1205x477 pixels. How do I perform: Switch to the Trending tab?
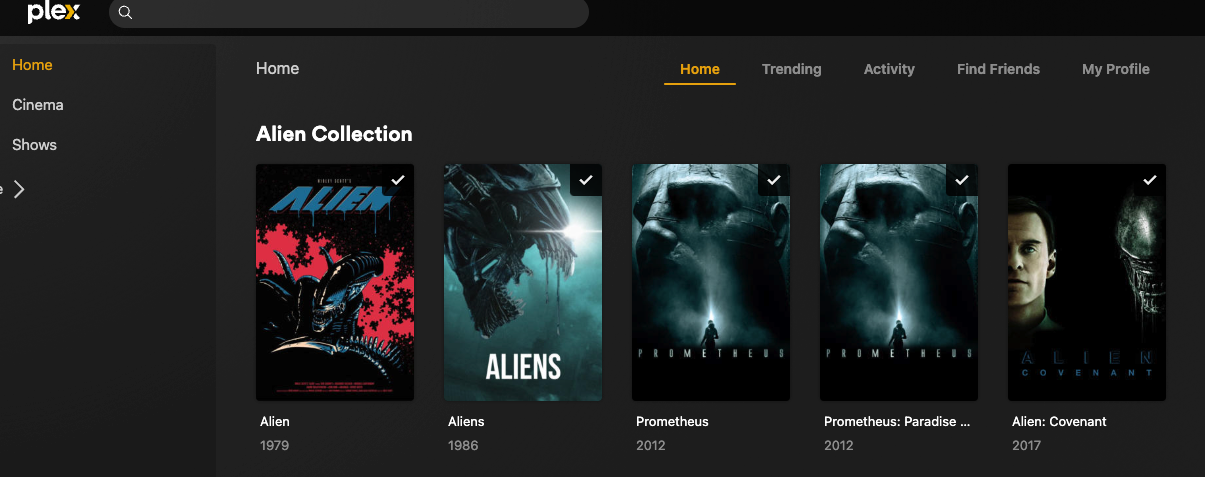(x=792, y=69)
